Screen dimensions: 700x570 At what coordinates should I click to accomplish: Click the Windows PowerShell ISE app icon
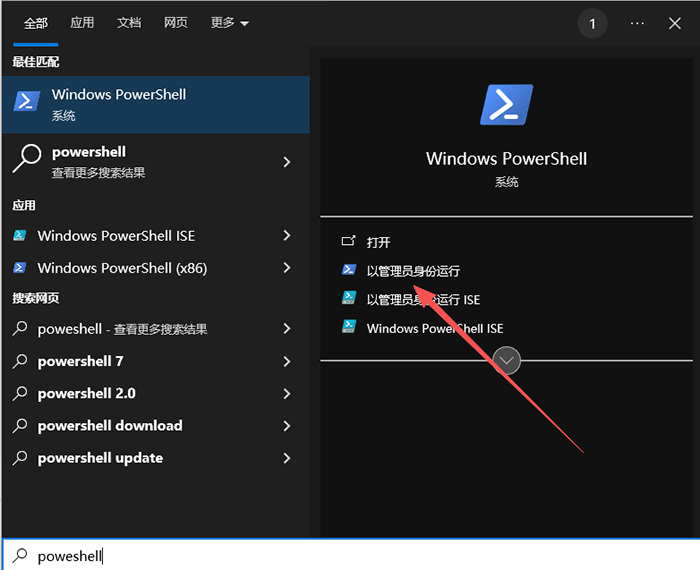point(19,235)
